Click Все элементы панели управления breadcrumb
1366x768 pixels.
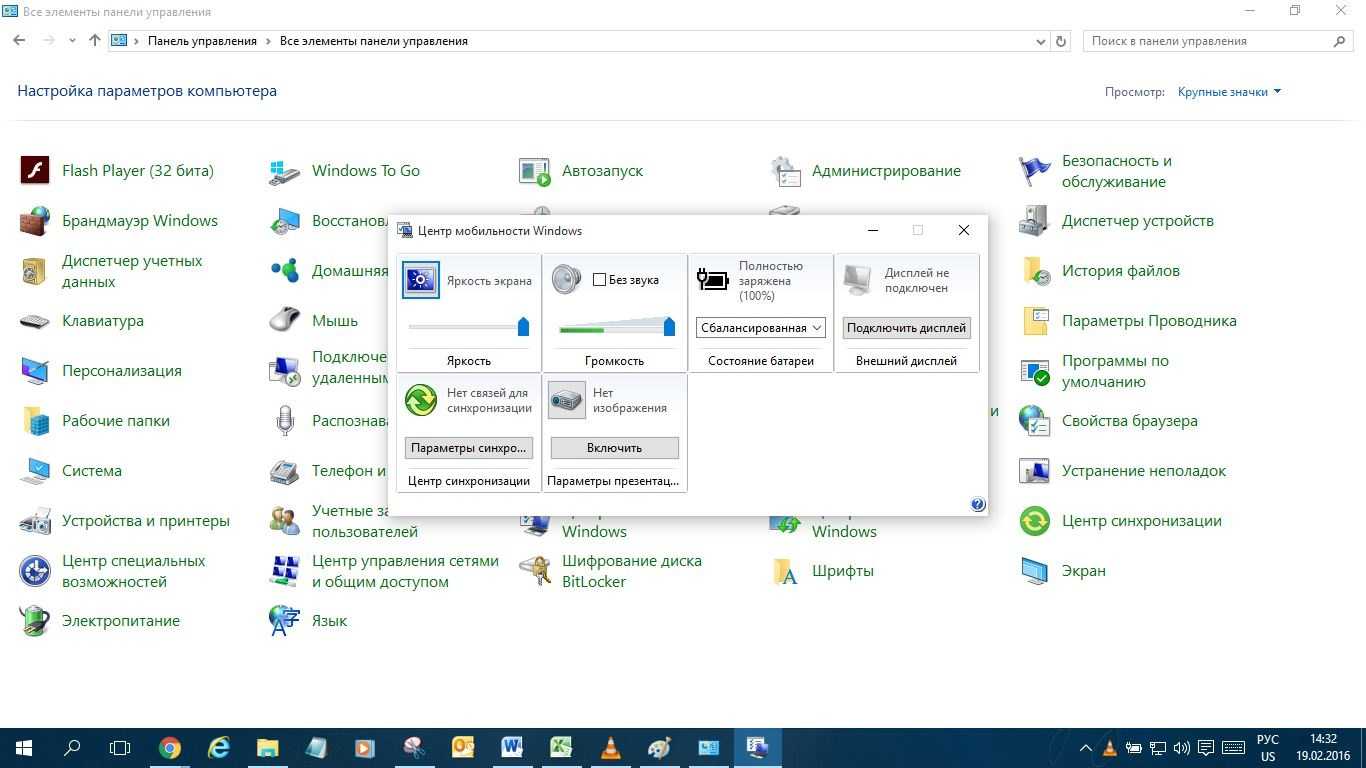click(x=374, y=41)
